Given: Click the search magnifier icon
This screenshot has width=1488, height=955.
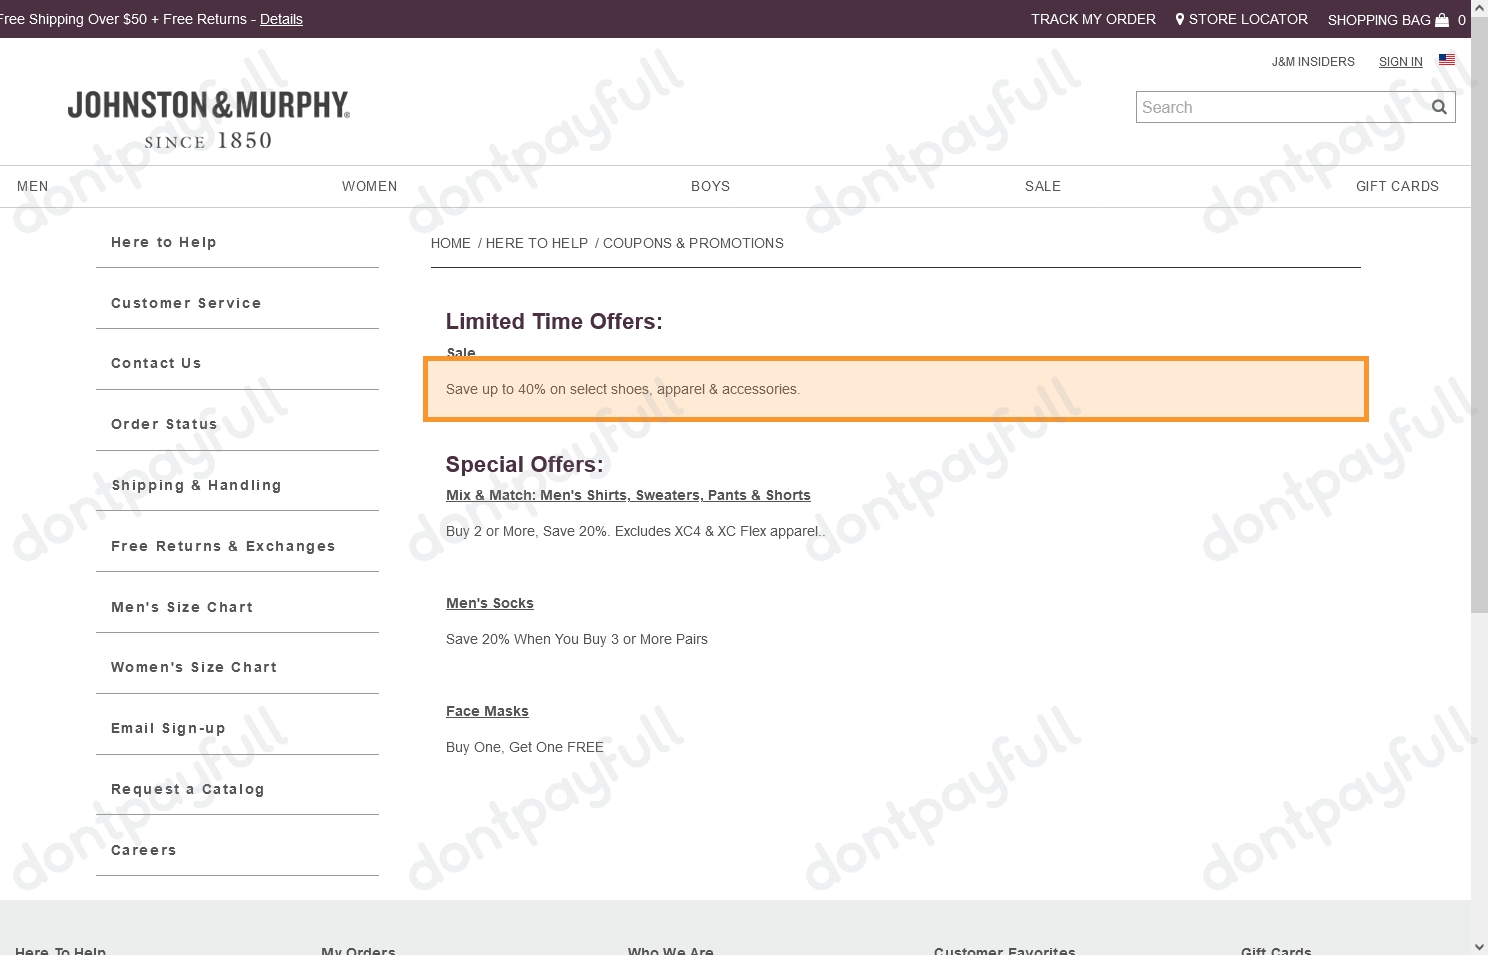Looking at the screenshot, I should [x=1439, y=107].
